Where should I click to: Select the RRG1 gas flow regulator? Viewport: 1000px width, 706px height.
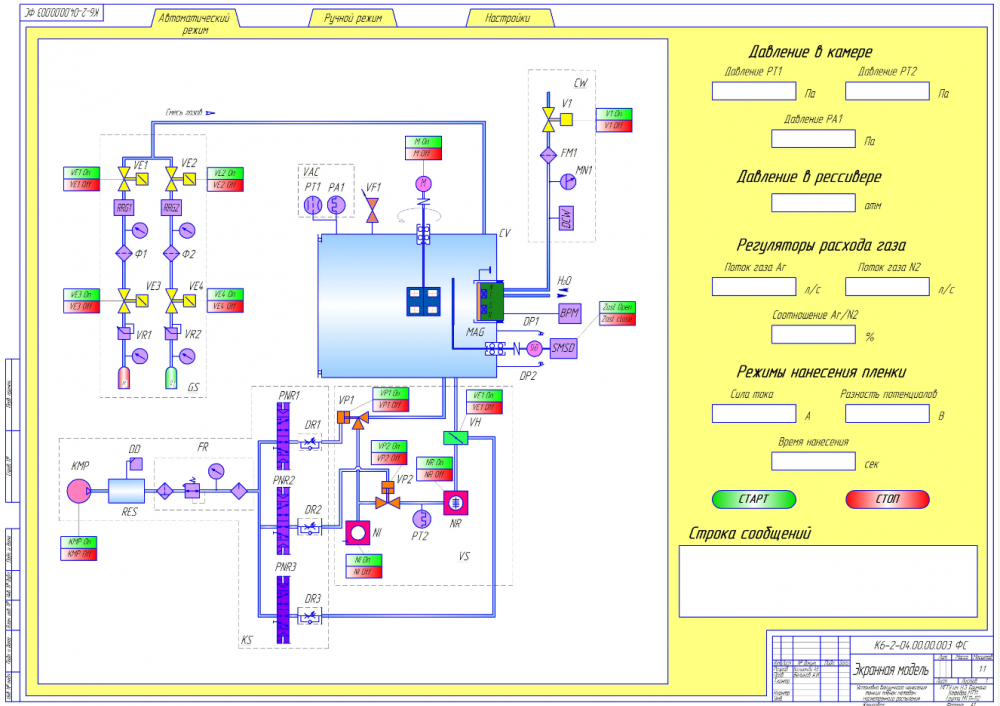124,208
